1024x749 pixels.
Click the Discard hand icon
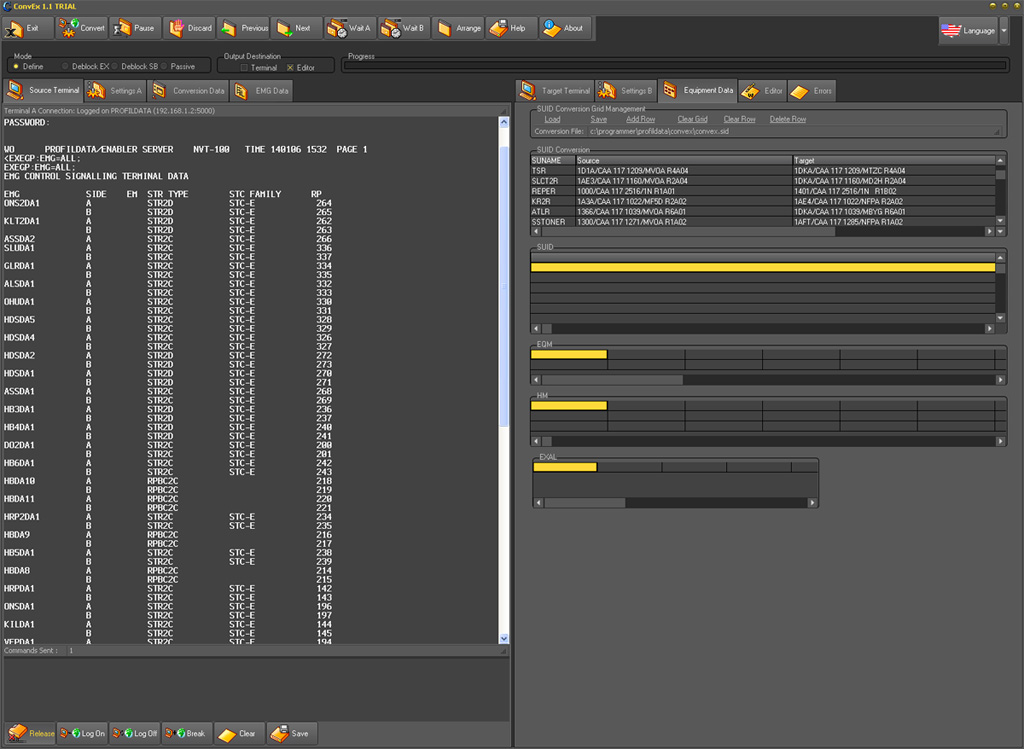(176, 28)
